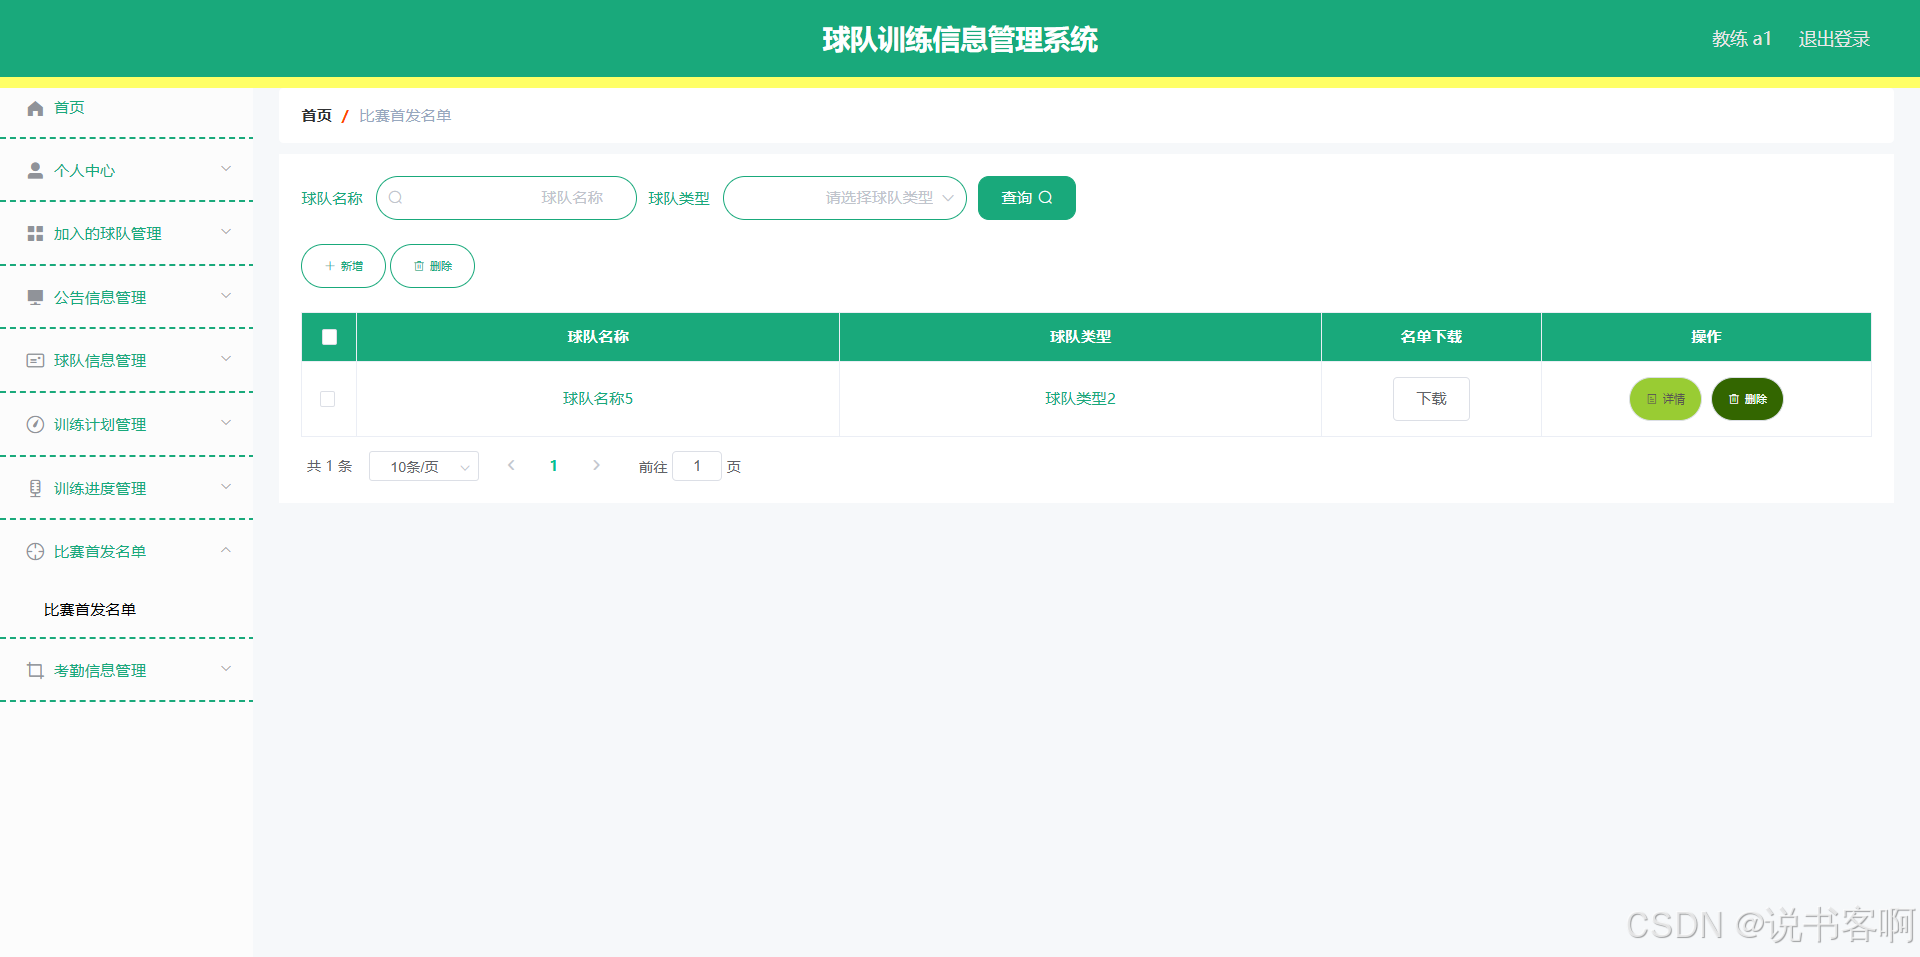Focus the 球队名称 search input
Viewport: 1920px width, 957px height.
pyautogui.click(x=506, y=198)
